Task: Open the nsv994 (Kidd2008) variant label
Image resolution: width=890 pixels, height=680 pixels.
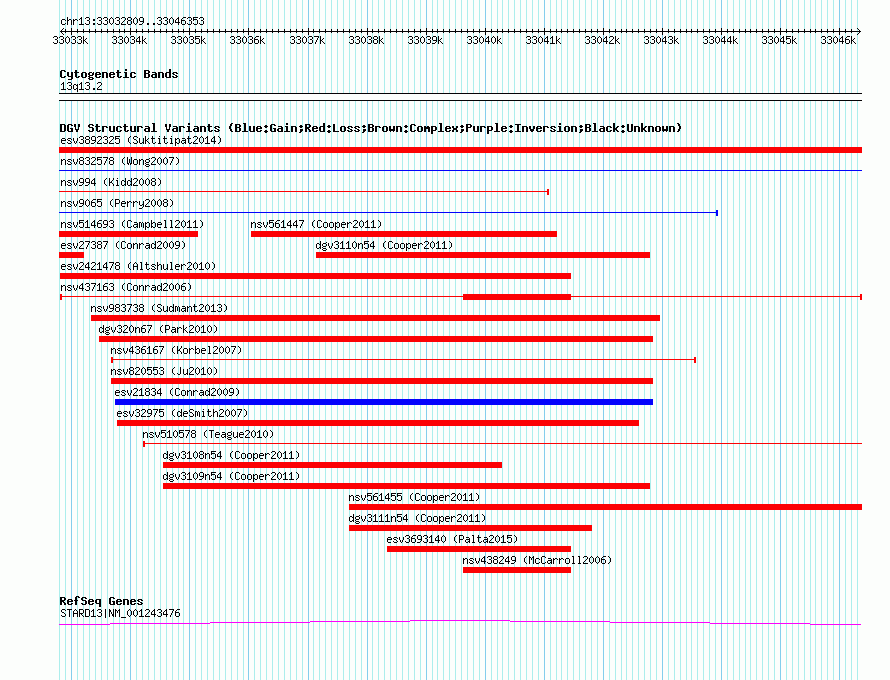Action: point(111,182)
